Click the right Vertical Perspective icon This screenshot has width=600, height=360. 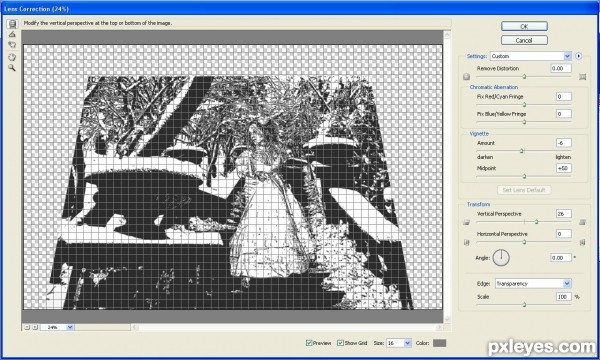point(582,222)
